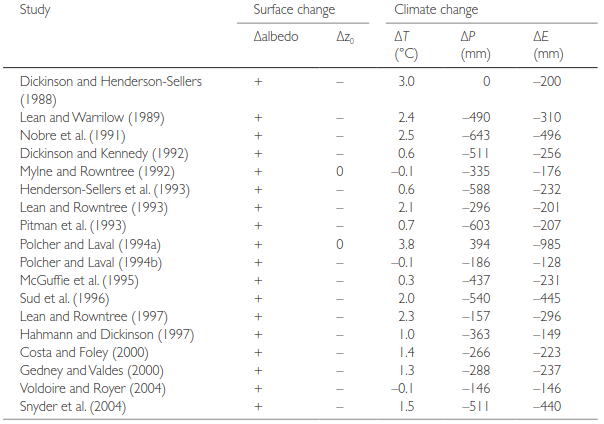Select the Snyder et al. (2004) entry

click(73, 407)
